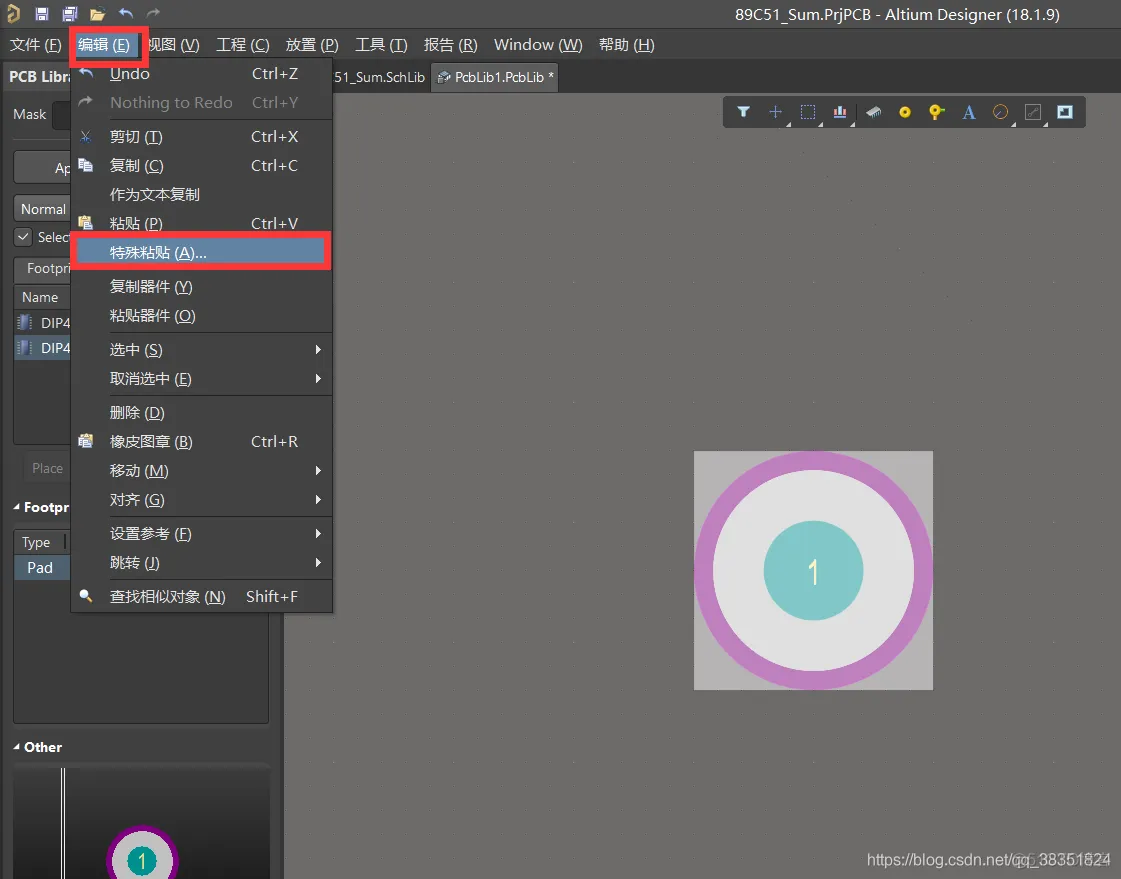The width and height of the screenshot is (1121, 879).
Task: Click the selection filter funnel icon
Action: pos(744,111)
